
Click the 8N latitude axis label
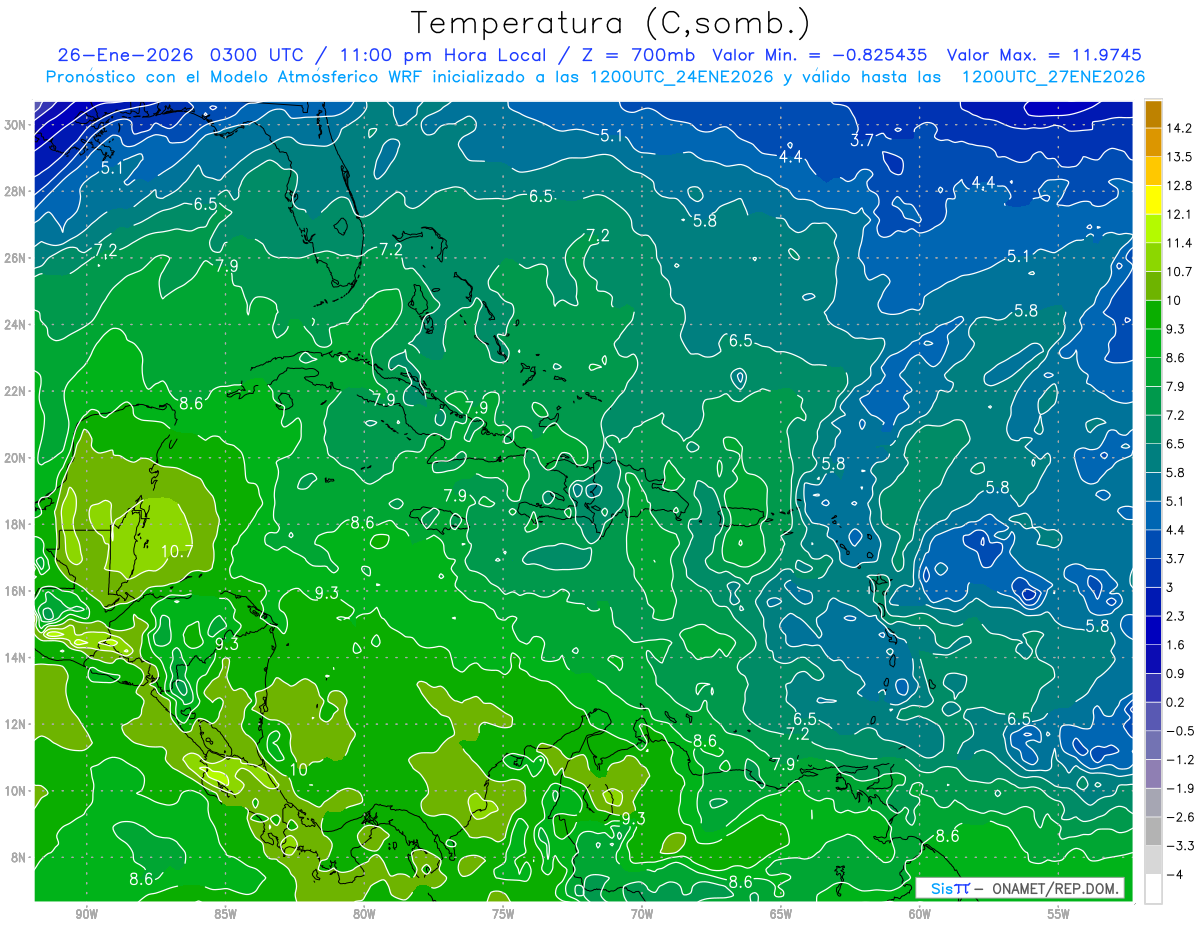click(20, 857)
